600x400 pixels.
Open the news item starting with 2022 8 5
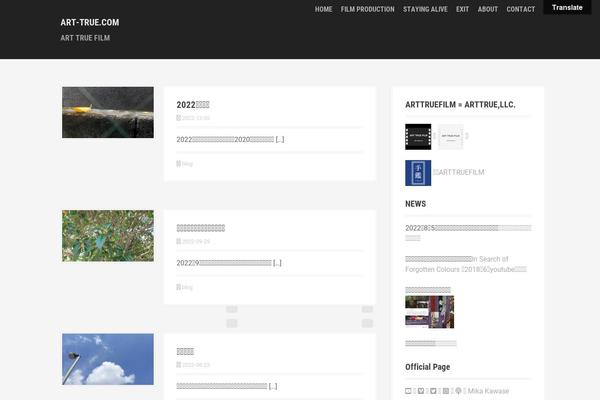tap(468, 233)
